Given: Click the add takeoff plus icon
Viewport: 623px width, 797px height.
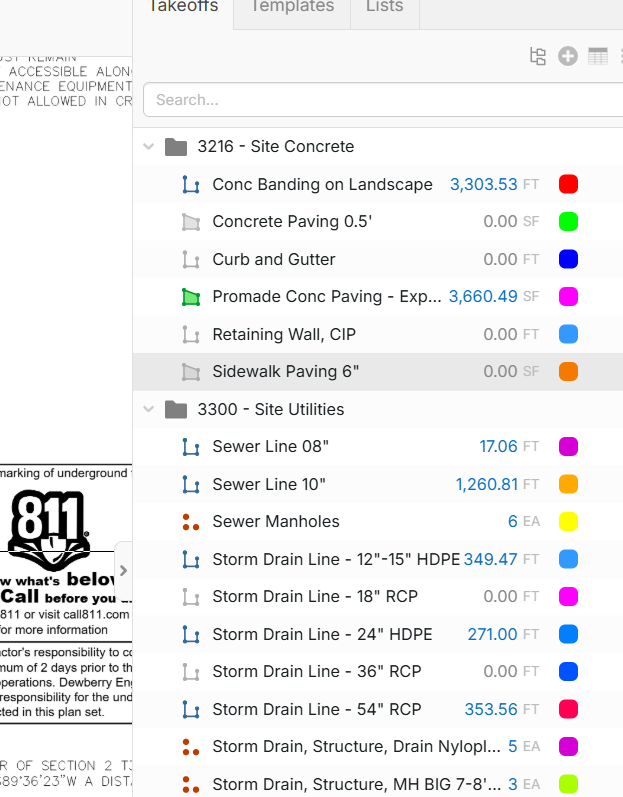Looking at the screenshot, I should coord(568,57).
